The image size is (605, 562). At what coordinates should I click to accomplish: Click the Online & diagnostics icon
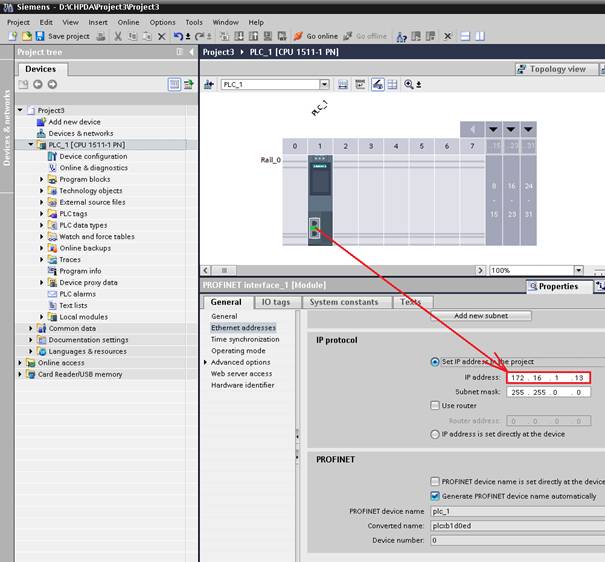click(51, 168)
